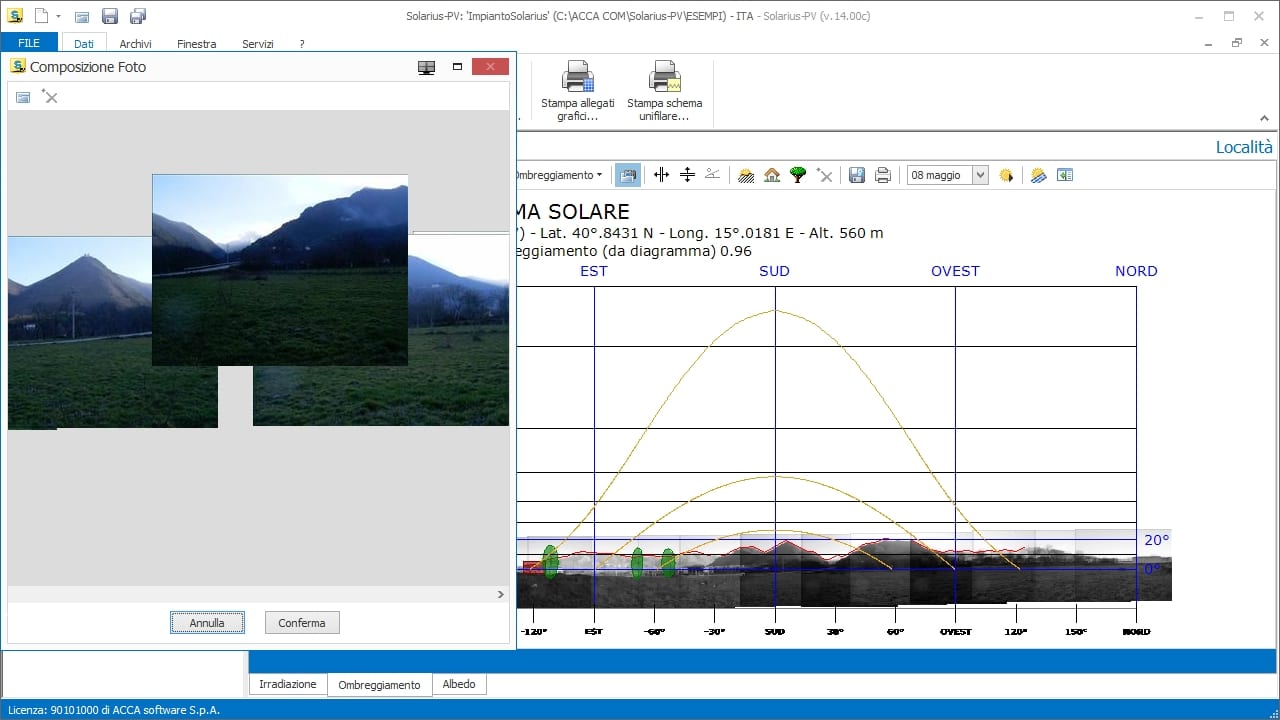Switch to the Albedo tab
The image size is (1280, 720).
[459, 684]
